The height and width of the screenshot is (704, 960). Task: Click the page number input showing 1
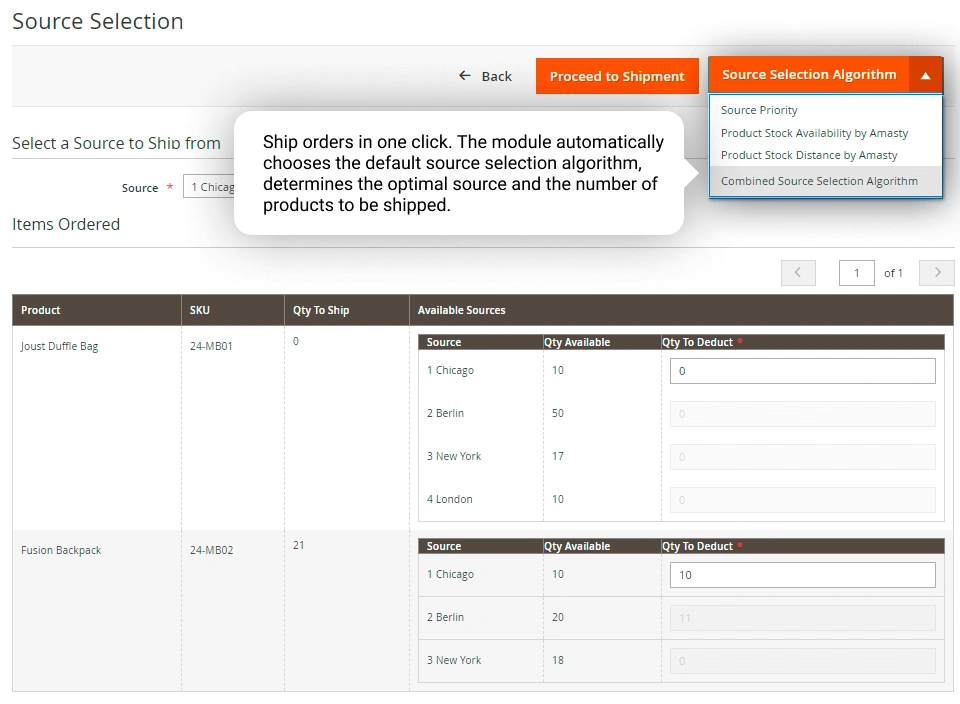(856, 272)
